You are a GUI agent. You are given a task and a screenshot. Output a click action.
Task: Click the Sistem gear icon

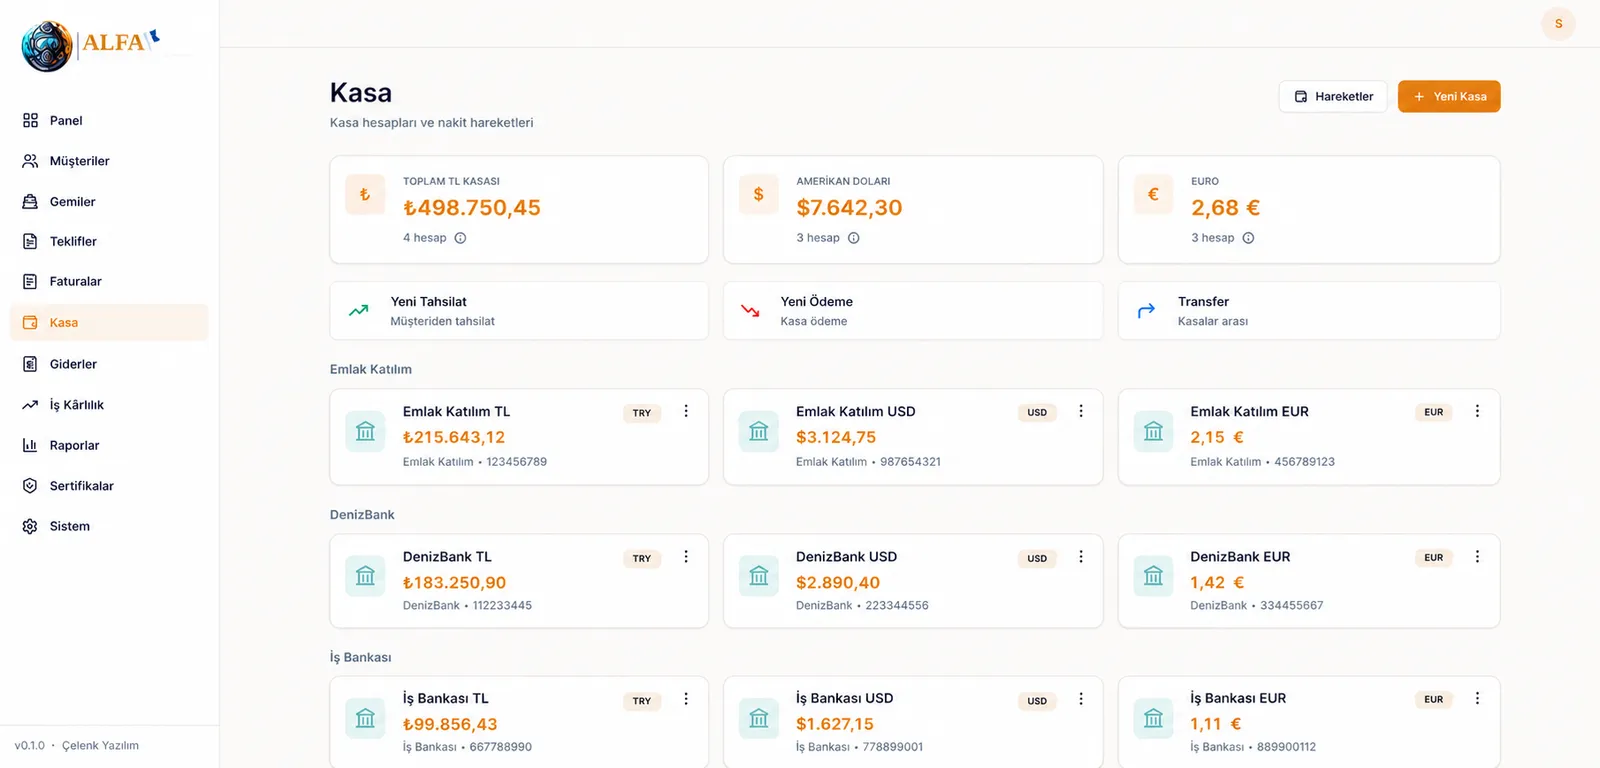[30, 526]
